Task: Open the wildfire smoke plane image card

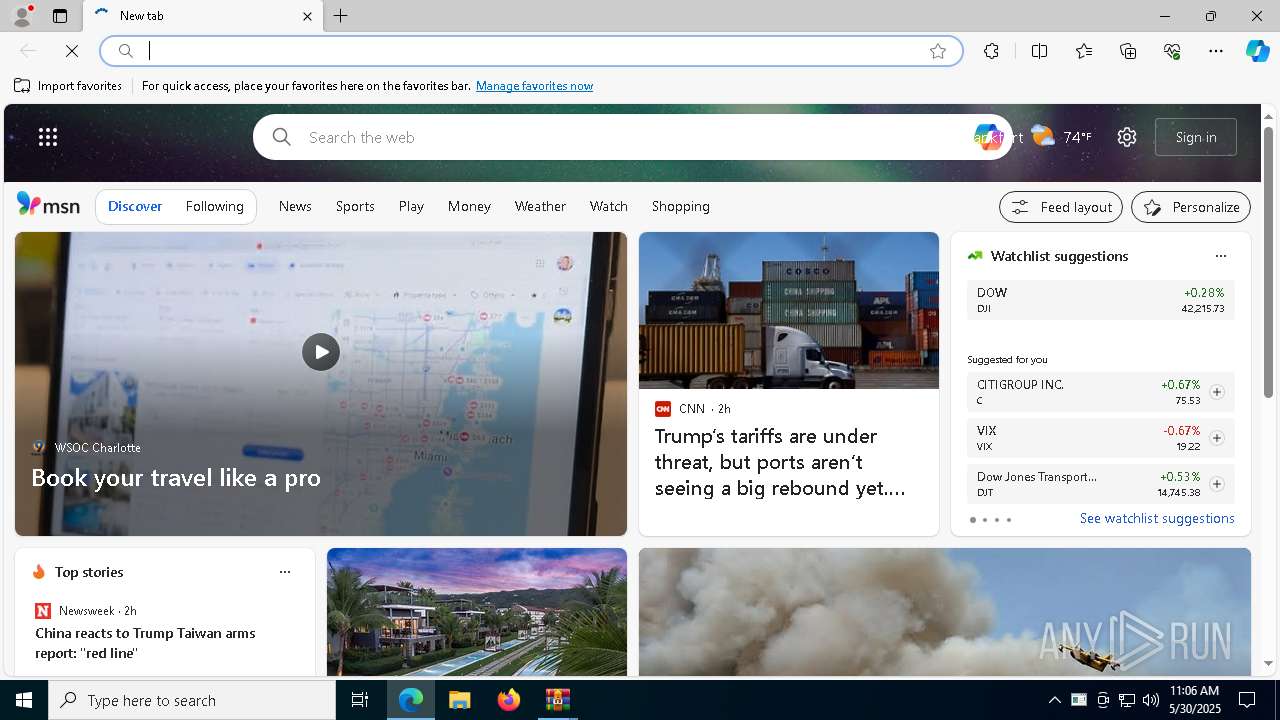Action: coord(945,612)
